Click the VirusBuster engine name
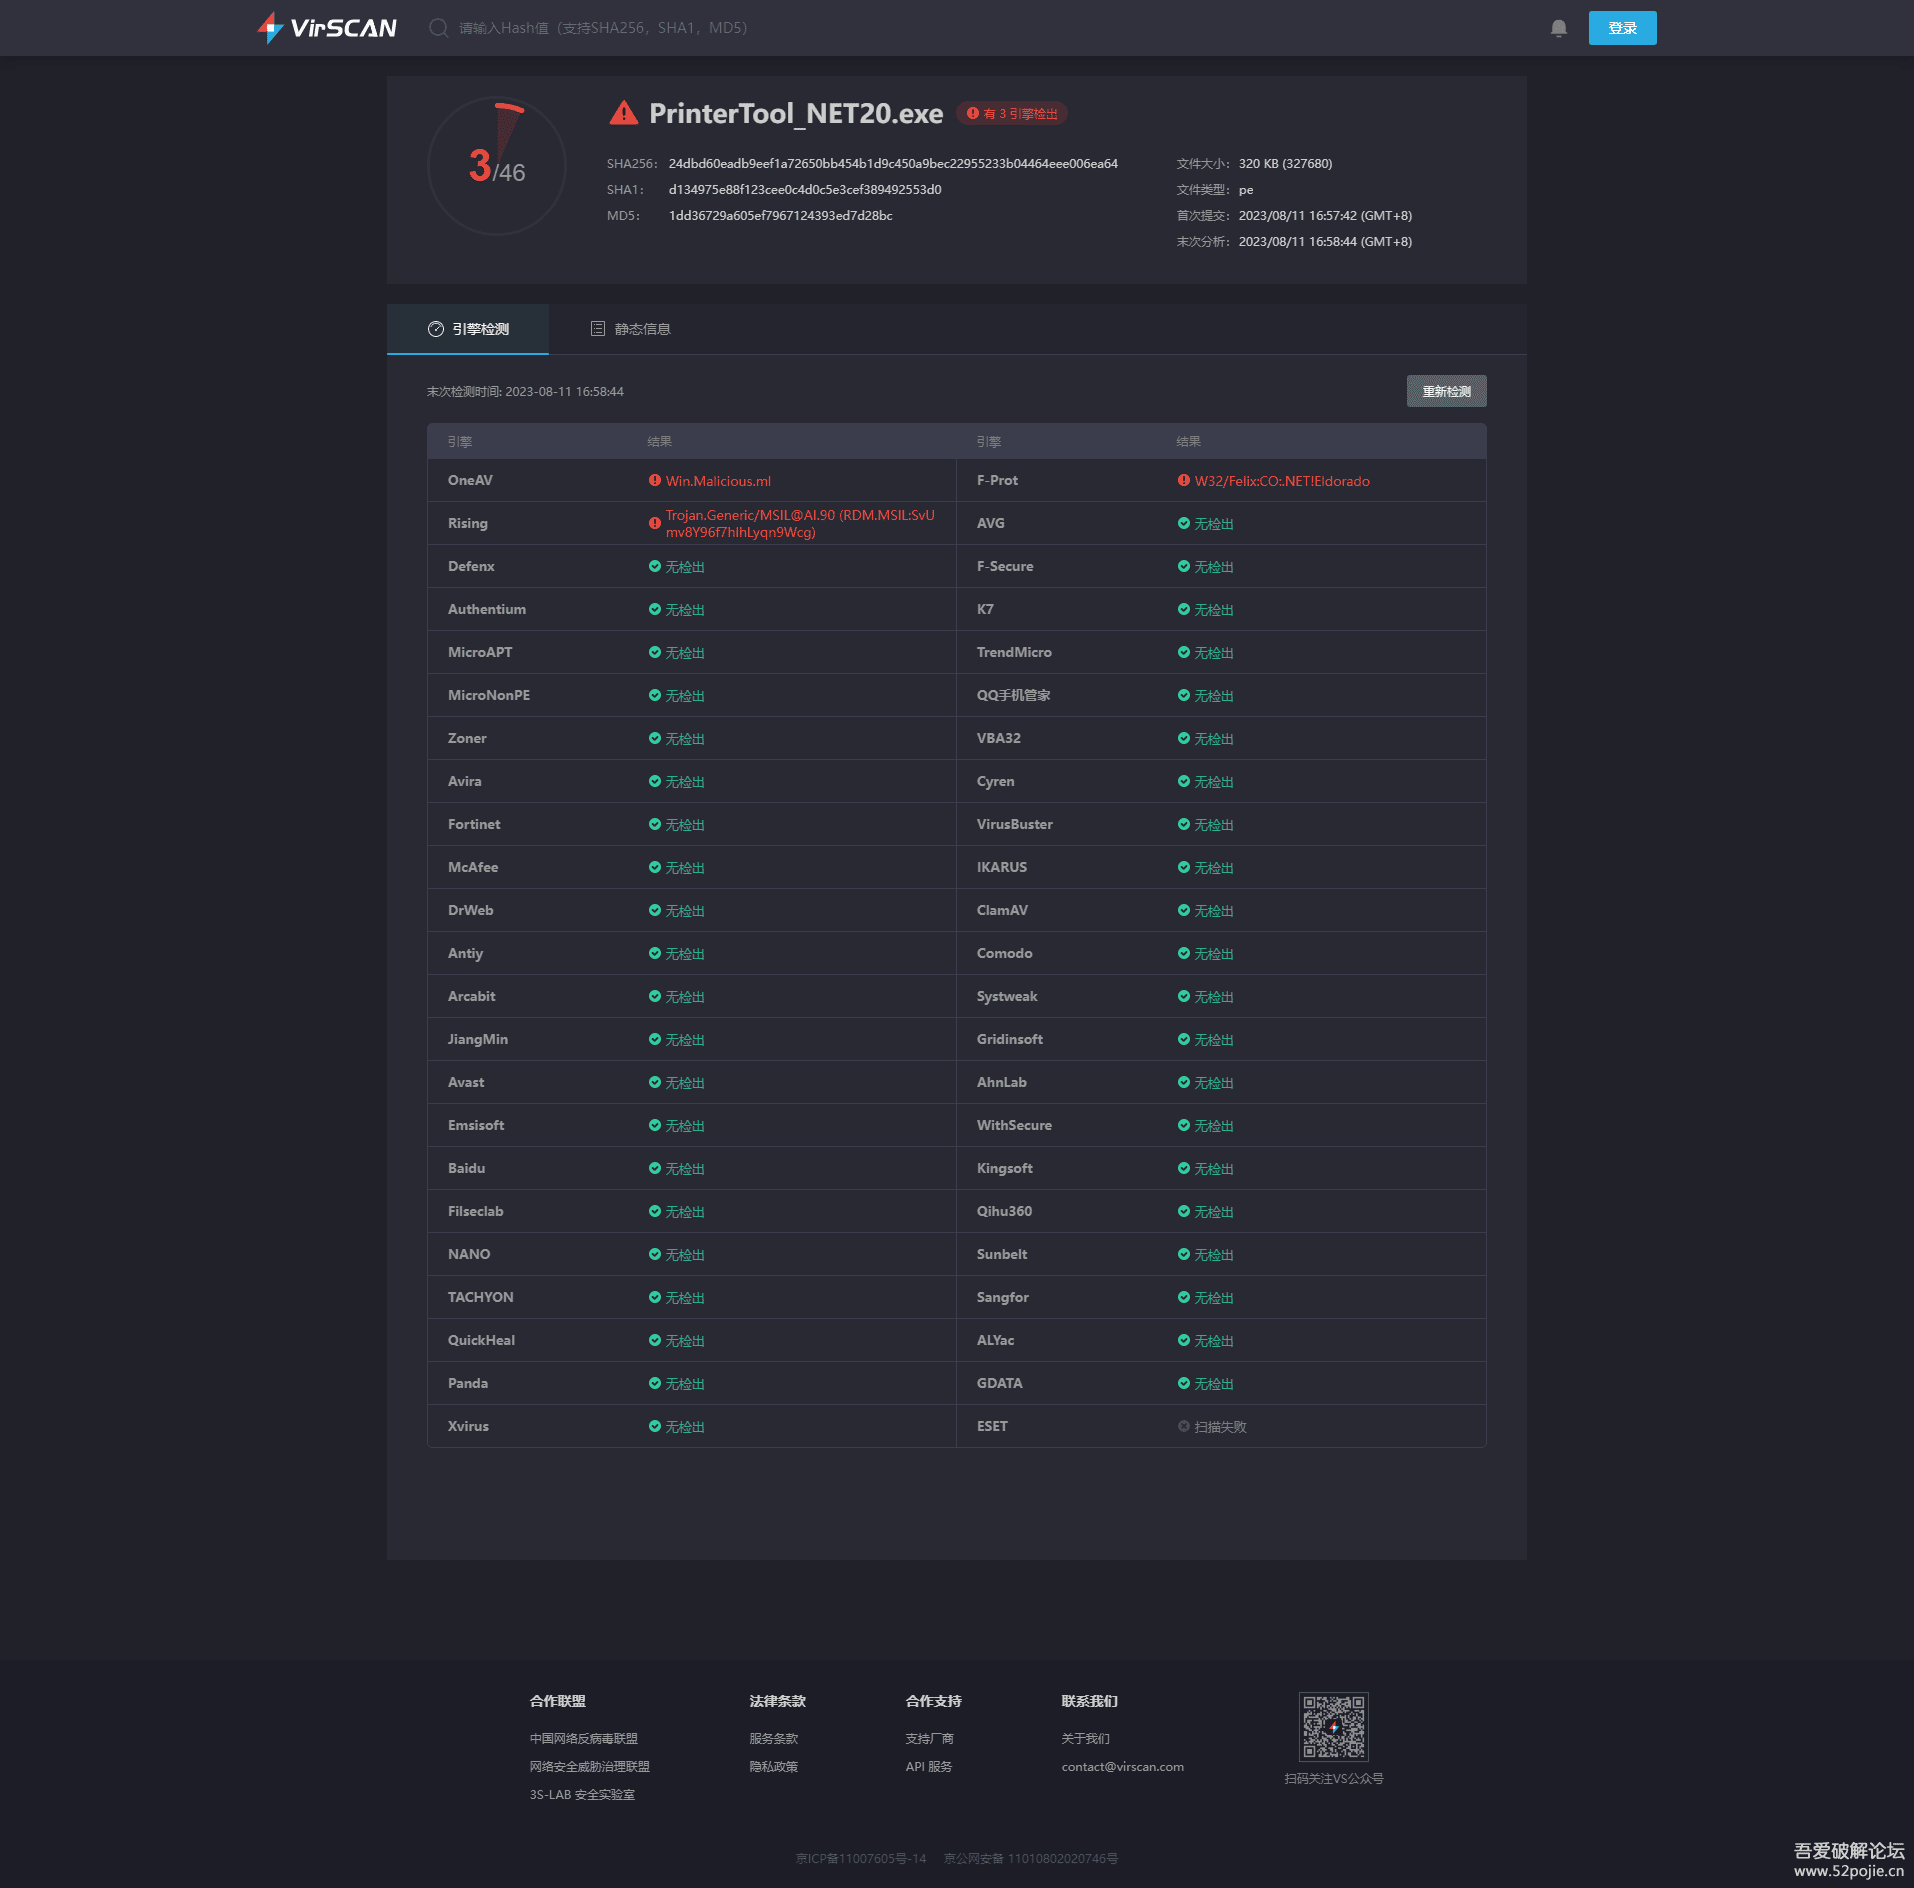Screen dimensions: 1914x1888 tap(1014, 824)
